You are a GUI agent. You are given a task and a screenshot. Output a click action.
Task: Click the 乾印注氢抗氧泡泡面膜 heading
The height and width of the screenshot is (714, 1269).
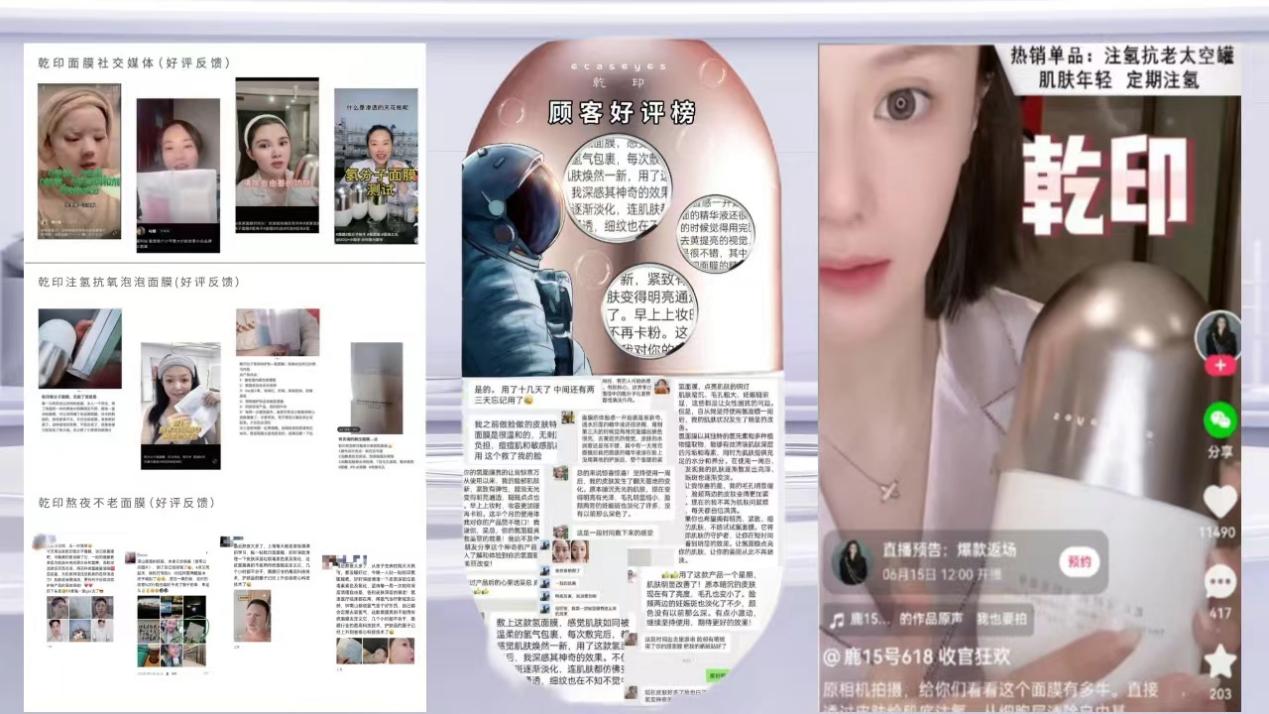[138, 282]
